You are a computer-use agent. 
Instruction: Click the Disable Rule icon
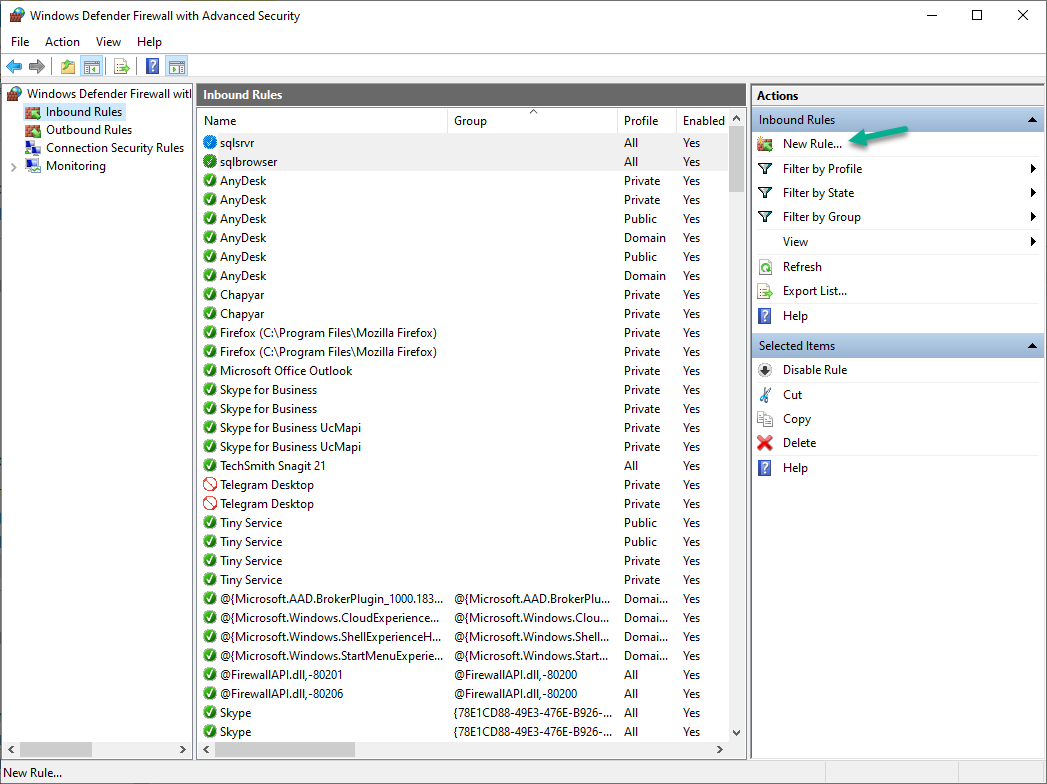[x=765, y=370]
